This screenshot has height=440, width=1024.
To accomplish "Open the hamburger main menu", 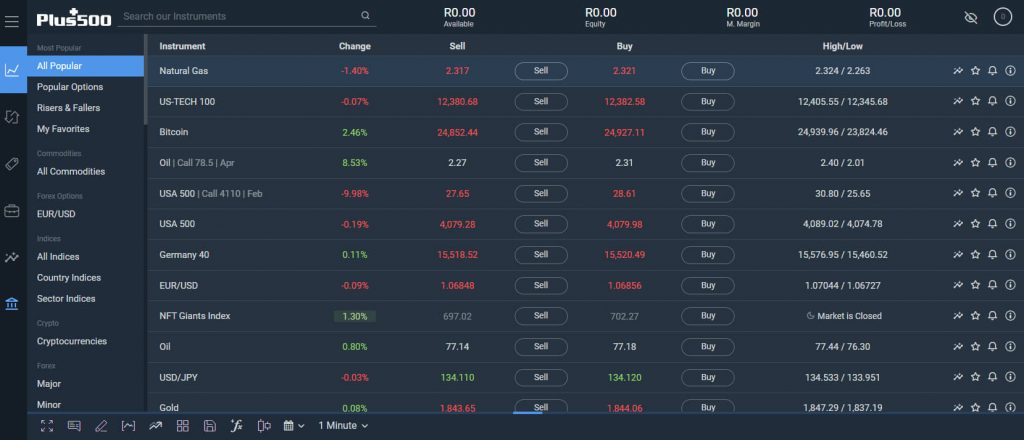I will [x=12, y=22].
